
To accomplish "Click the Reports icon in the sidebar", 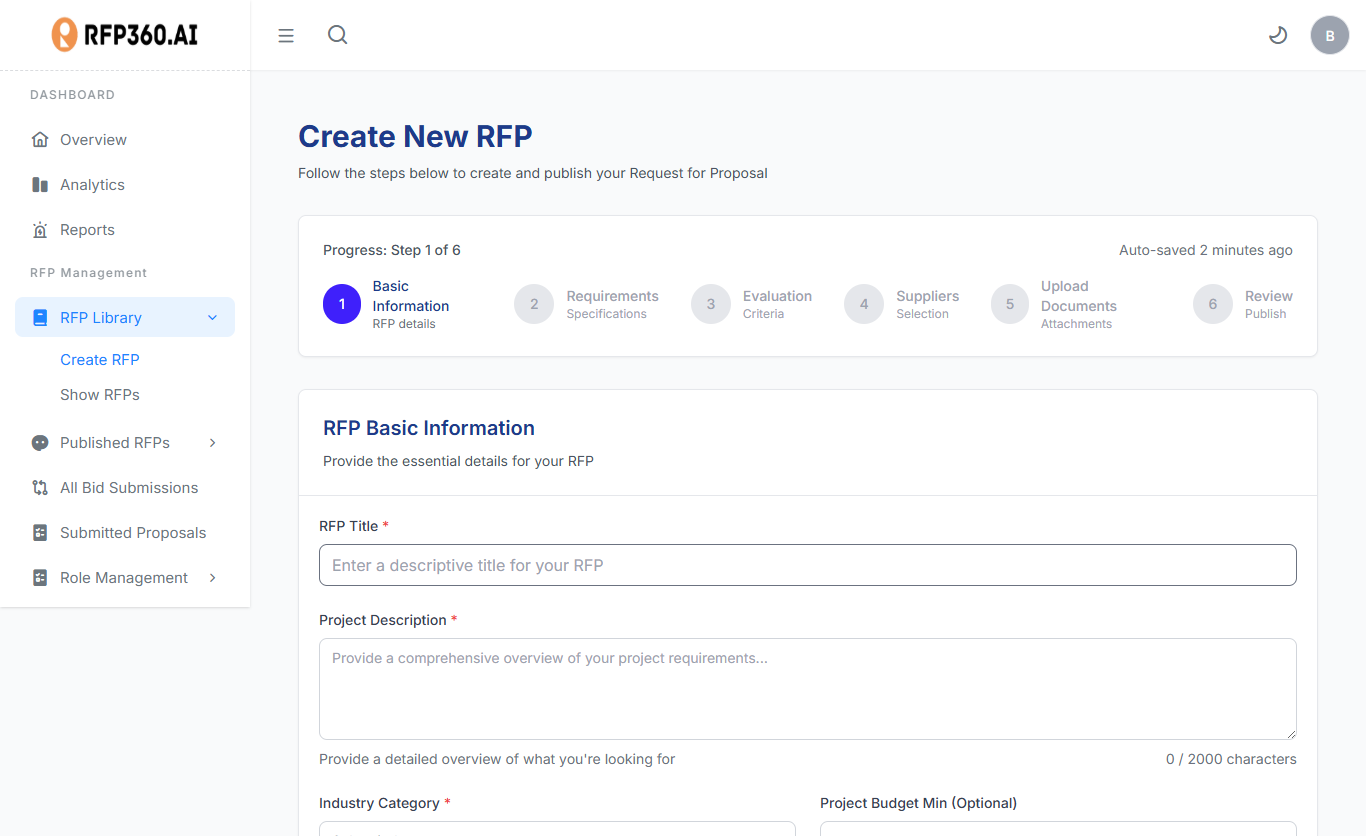I will [x=41, y=229].
